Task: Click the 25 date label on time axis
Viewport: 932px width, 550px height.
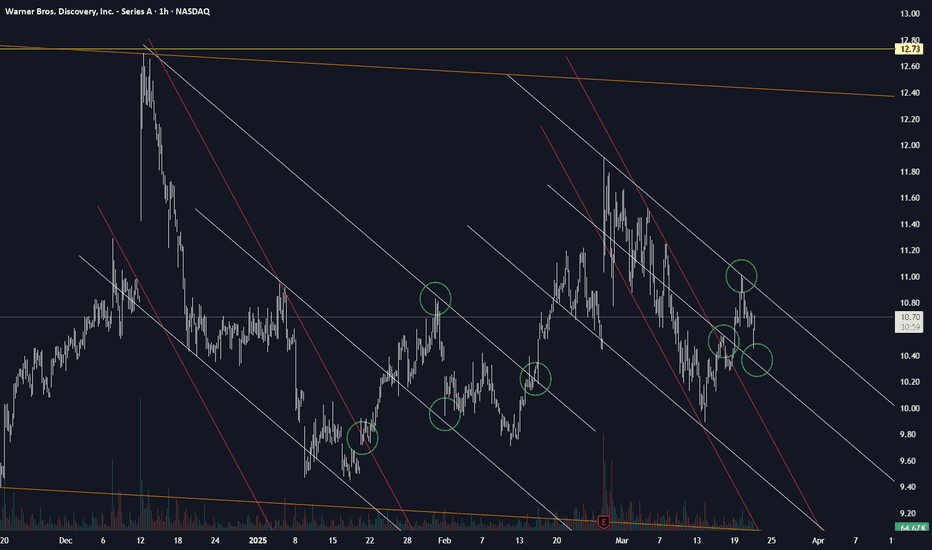Action: pyautogui.click(x=771, y=540)
